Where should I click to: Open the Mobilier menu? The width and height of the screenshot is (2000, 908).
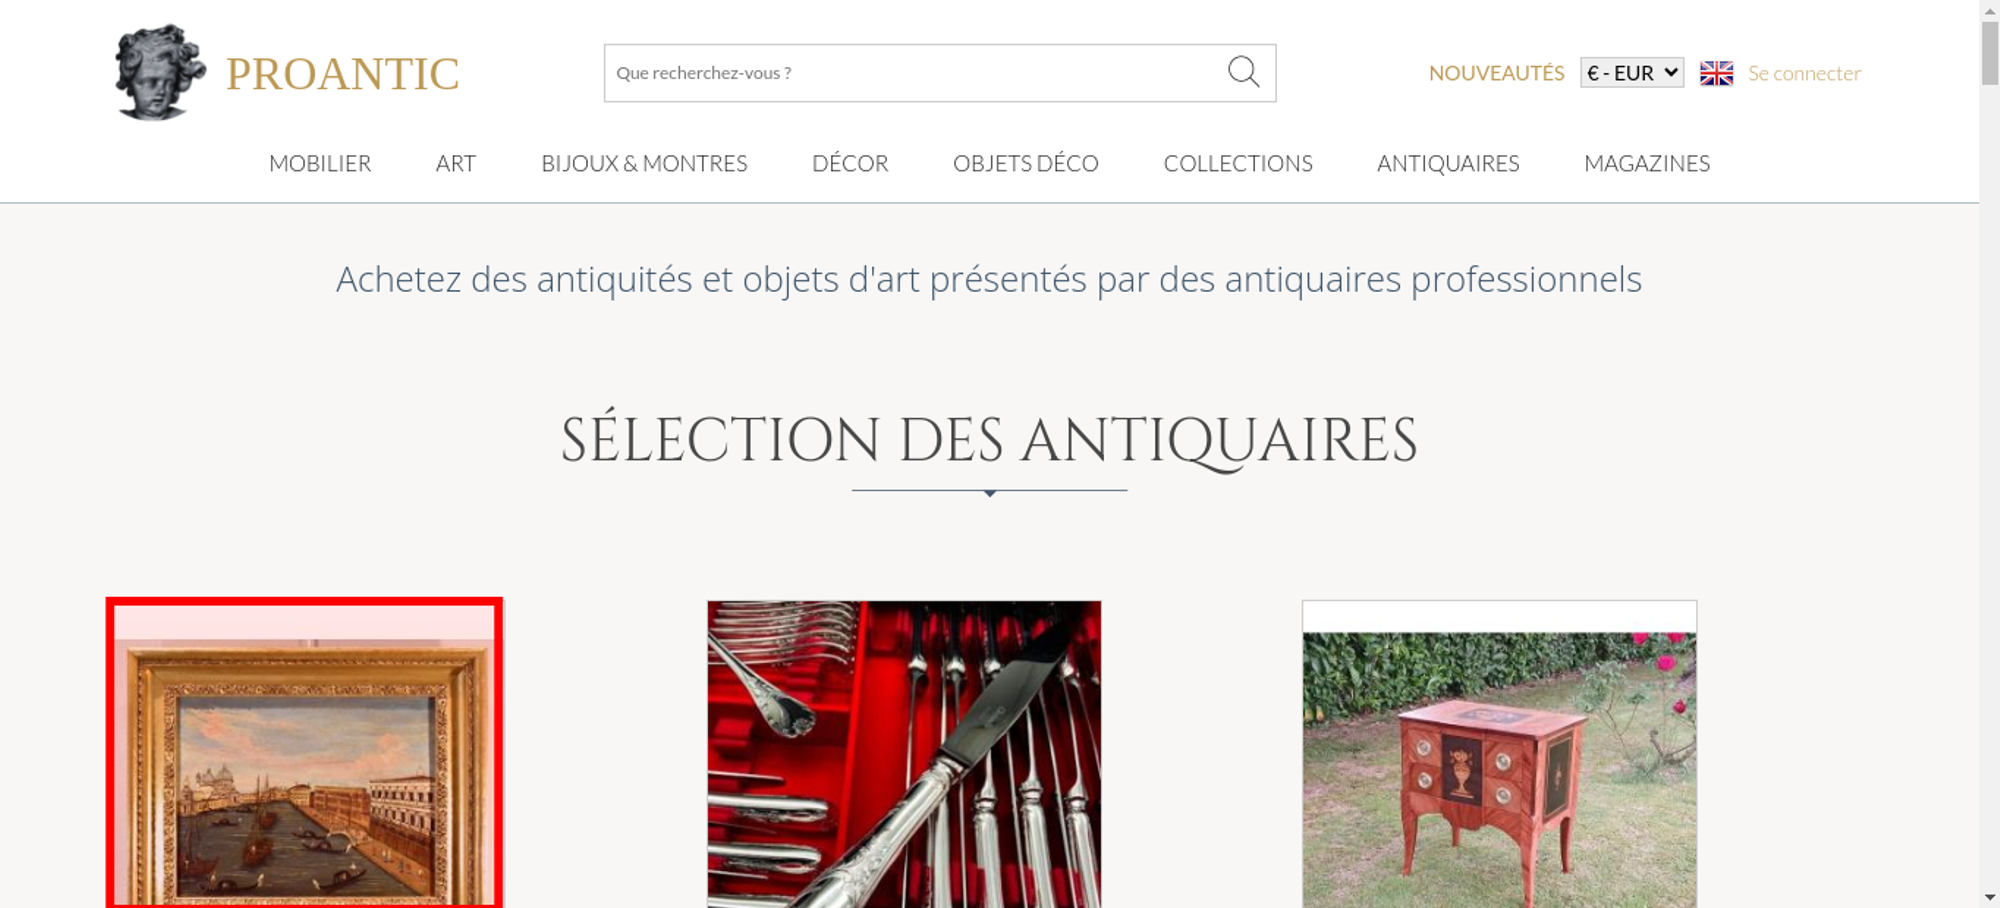click(x=320, y=163)
